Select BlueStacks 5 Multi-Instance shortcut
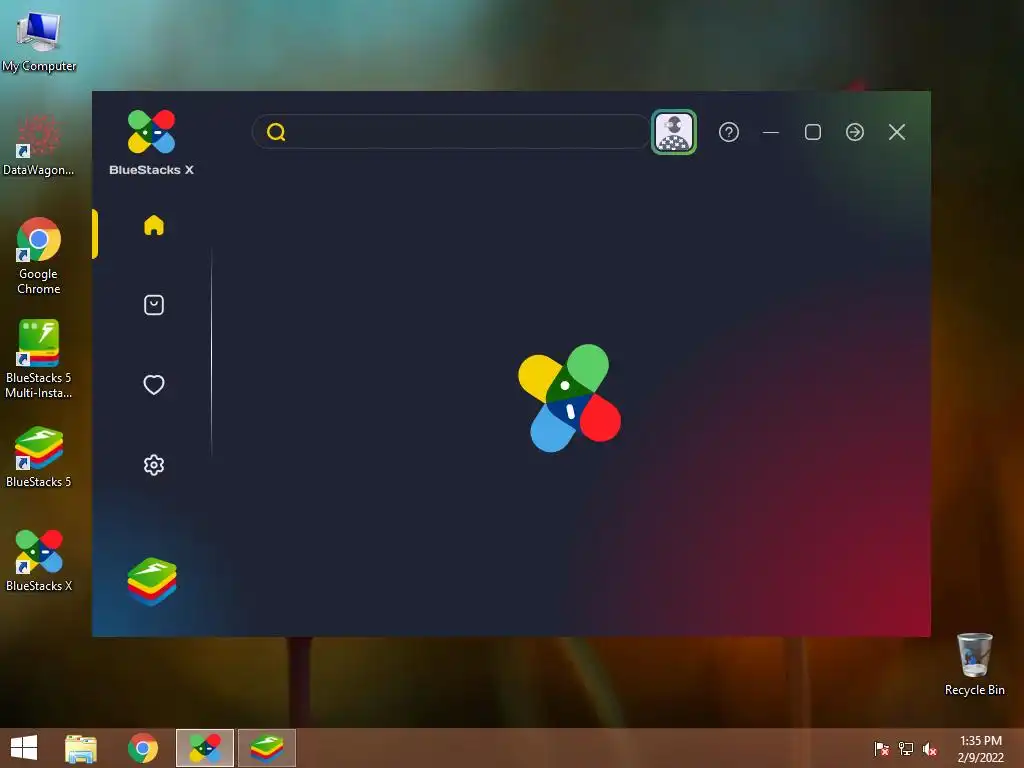This screenshot has width=1024, height=768. tap(39, 359)
